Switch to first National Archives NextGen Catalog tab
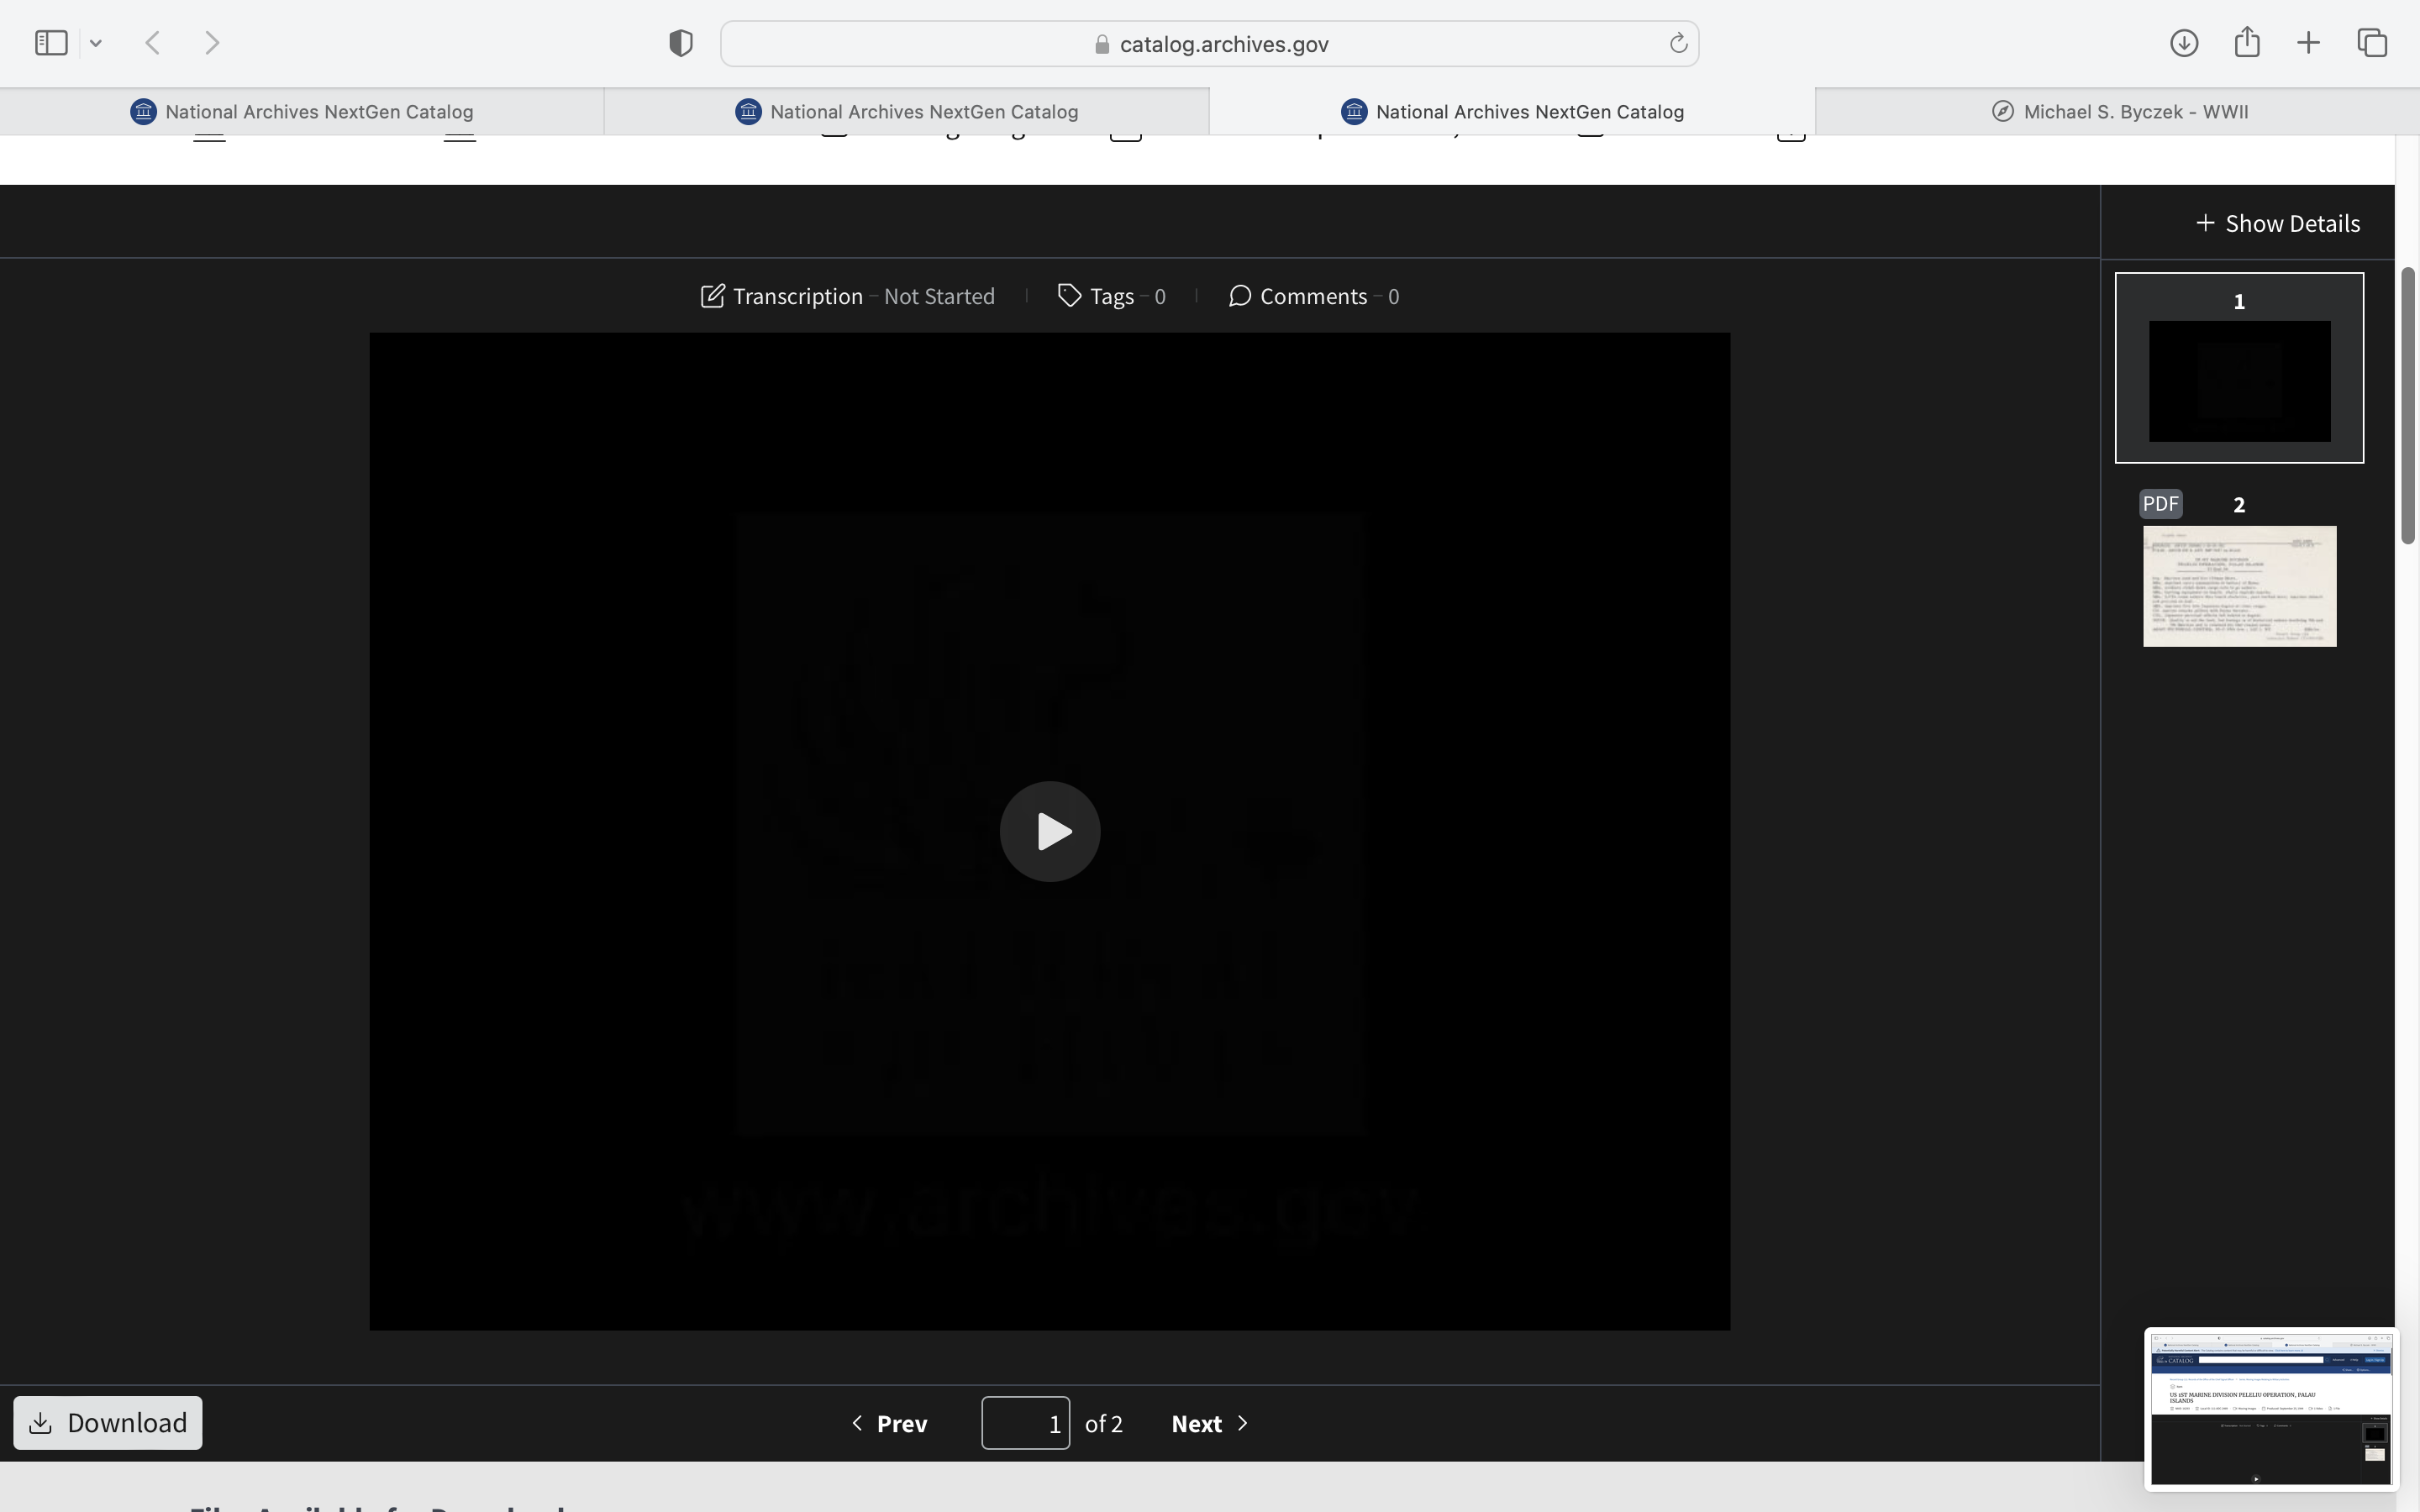The image size is (2420, 1512). (302, 112)
